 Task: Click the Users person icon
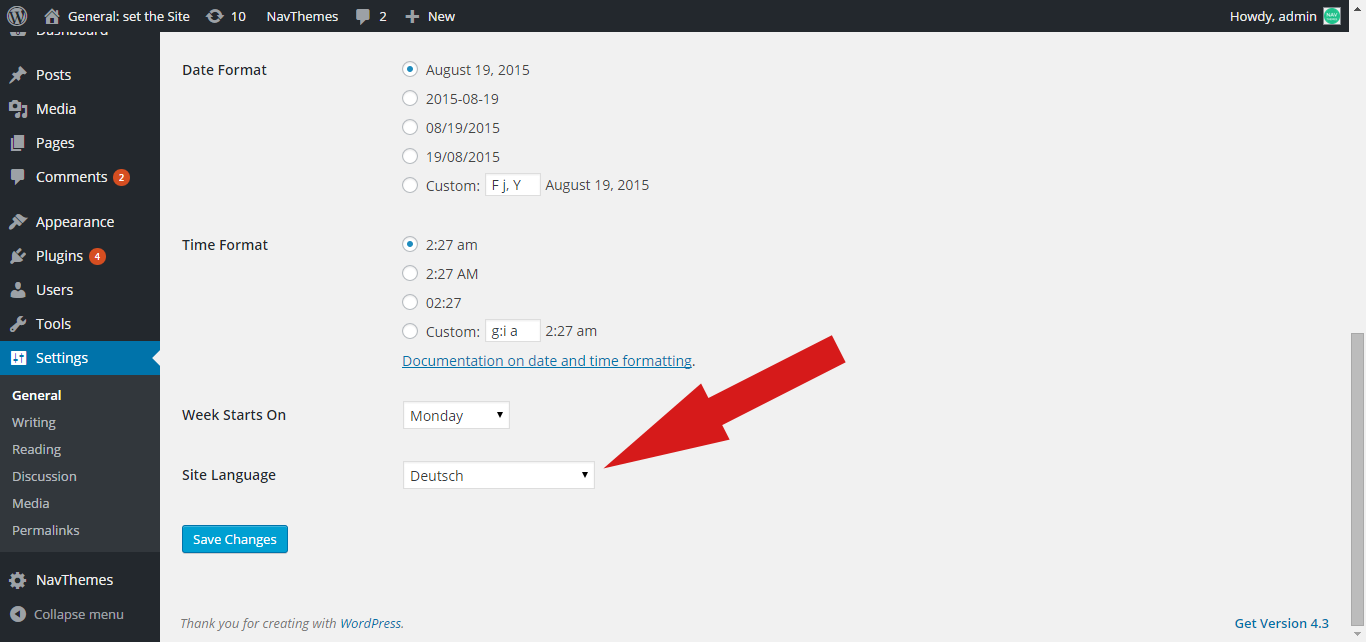[x=17, y=290]
